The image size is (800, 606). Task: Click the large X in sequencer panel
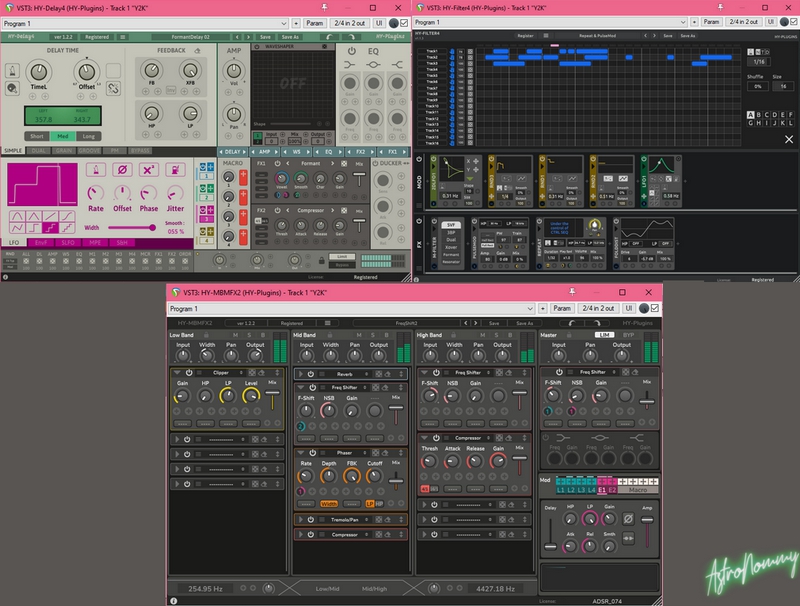click(789, 139)
